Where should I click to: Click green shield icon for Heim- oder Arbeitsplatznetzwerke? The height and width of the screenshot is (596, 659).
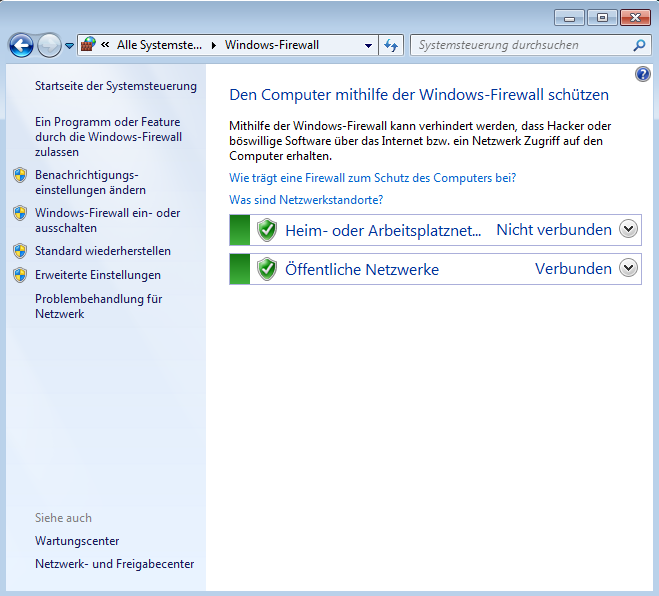pyautogui.click(x=267, y=230)
